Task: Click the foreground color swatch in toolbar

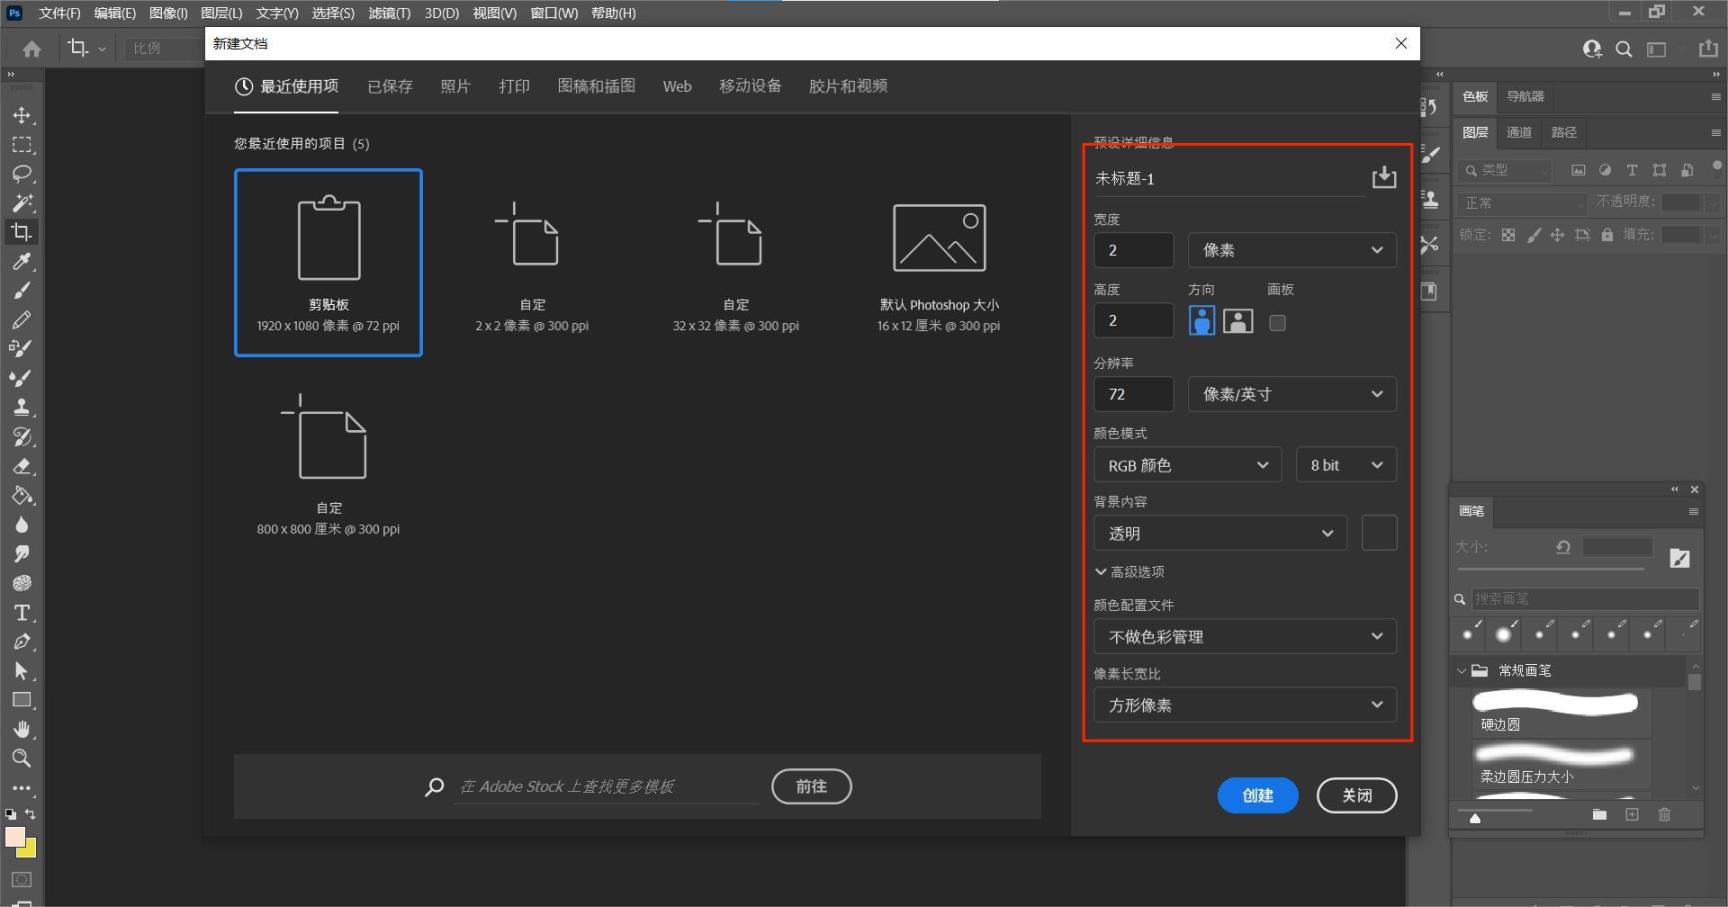Action: (x=14, y=836)
